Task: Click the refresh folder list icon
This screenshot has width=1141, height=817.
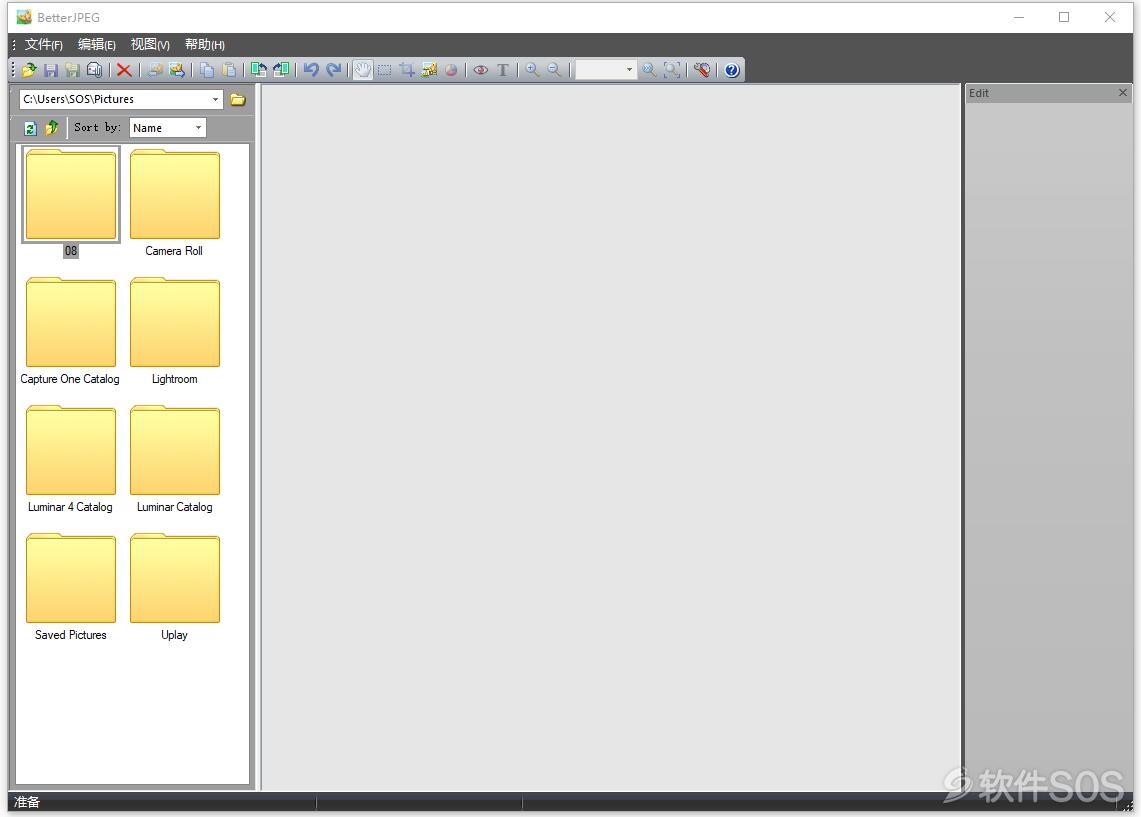Action: tap(31, 128)
